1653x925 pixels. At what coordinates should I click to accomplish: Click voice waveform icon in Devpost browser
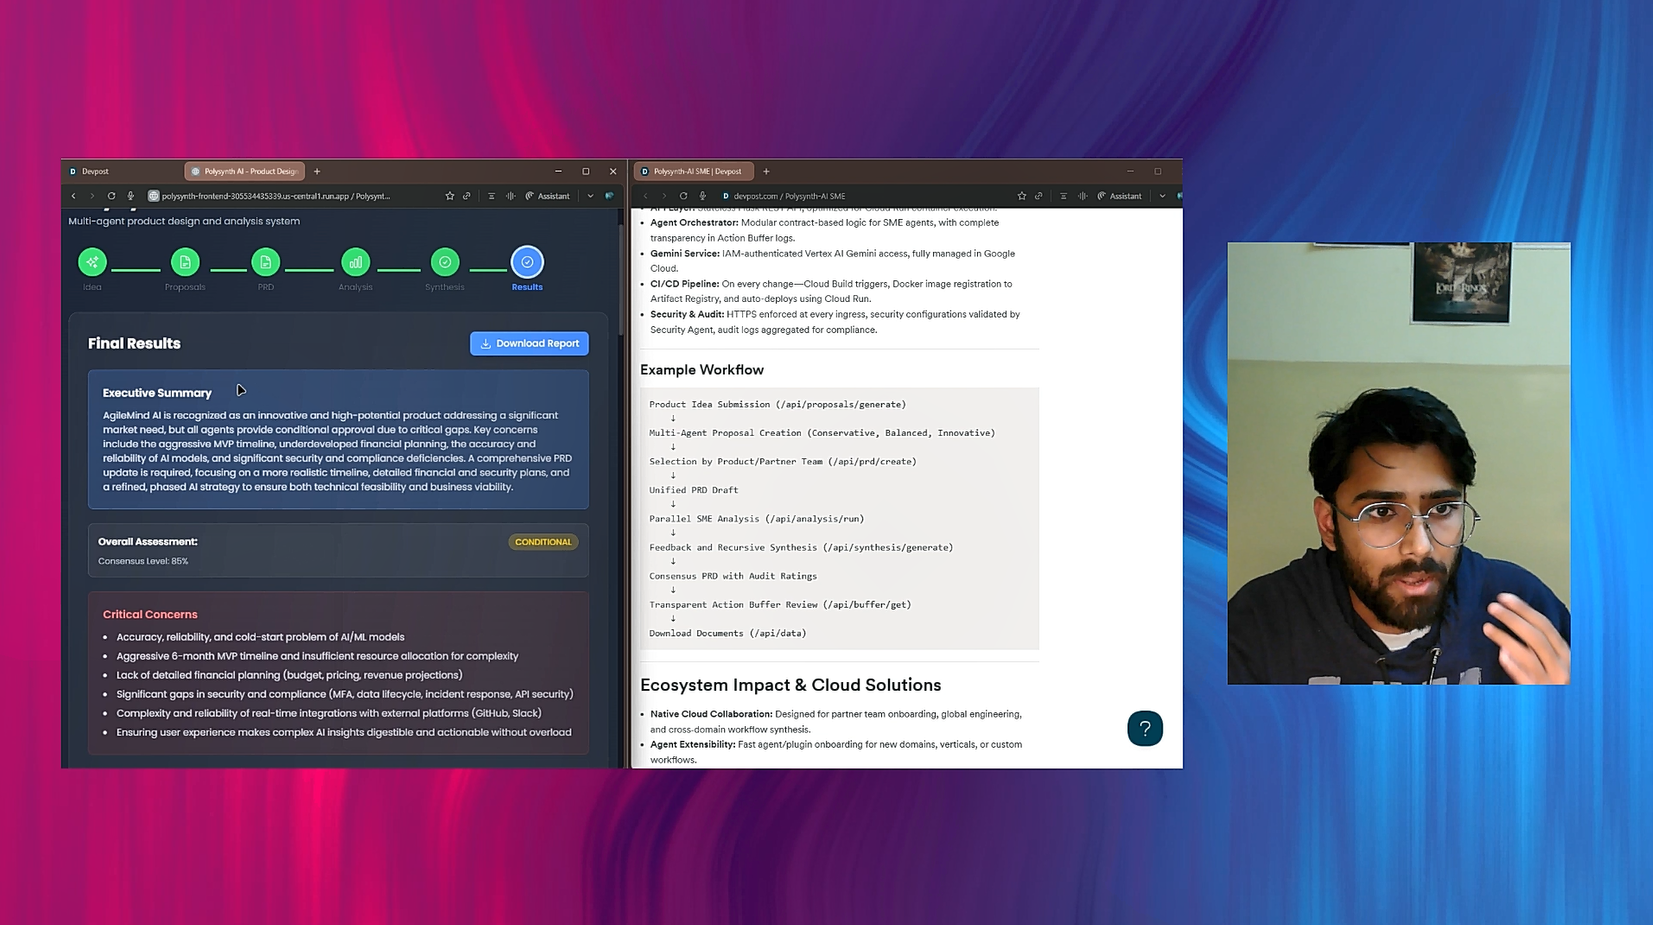tap(1082, 196)
